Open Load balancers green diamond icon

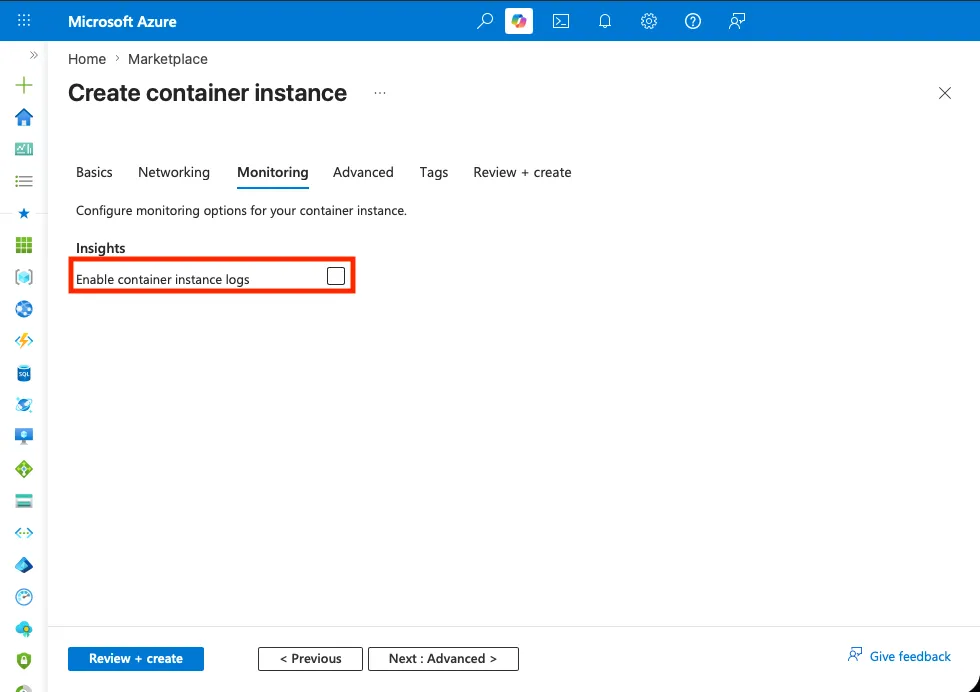pos(24,469)
